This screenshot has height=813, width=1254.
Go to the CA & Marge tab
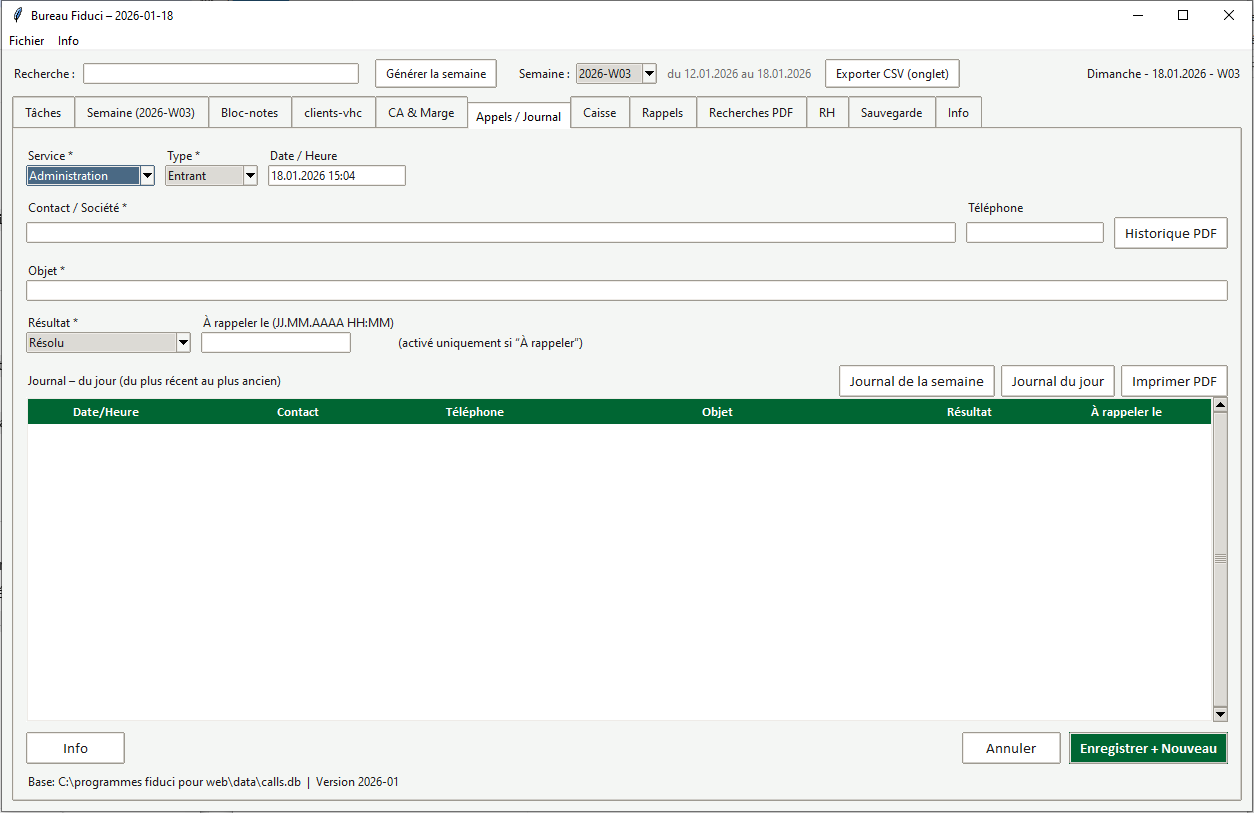pyautogui.click(x=421, y=113)
